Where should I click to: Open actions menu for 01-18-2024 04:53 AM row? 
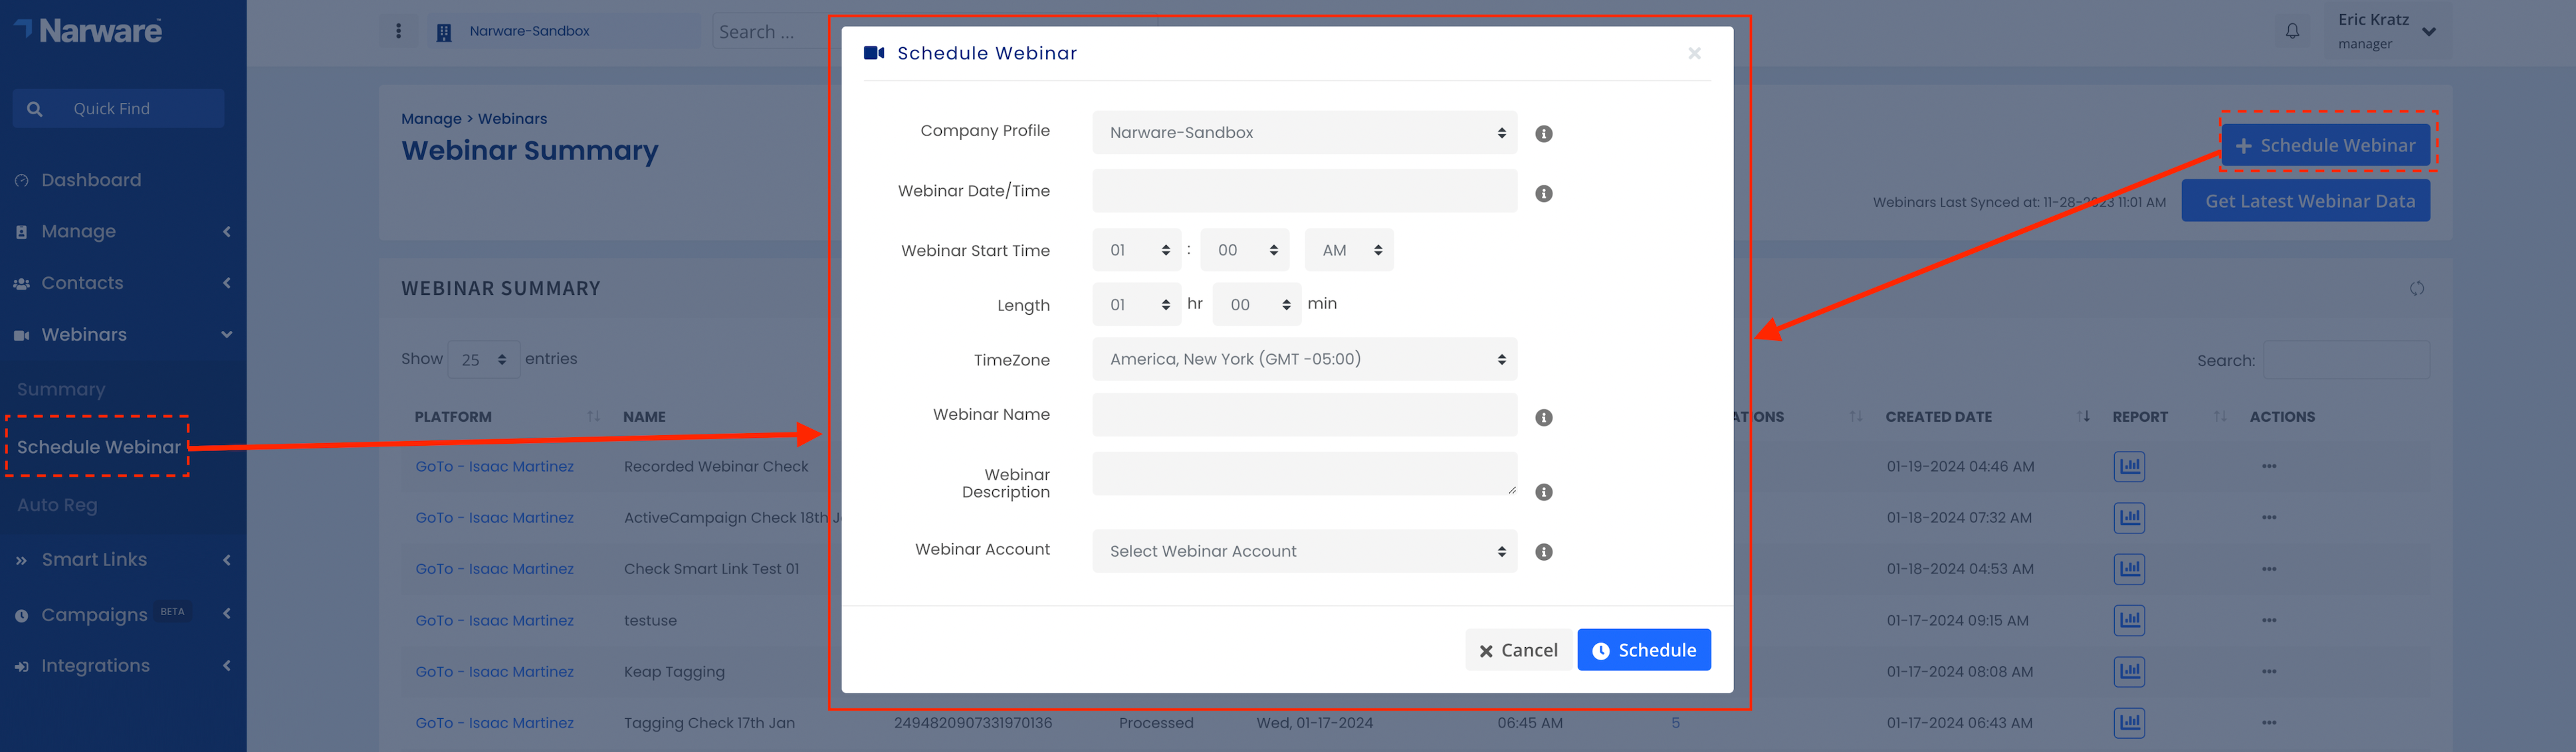[2269, 569]
